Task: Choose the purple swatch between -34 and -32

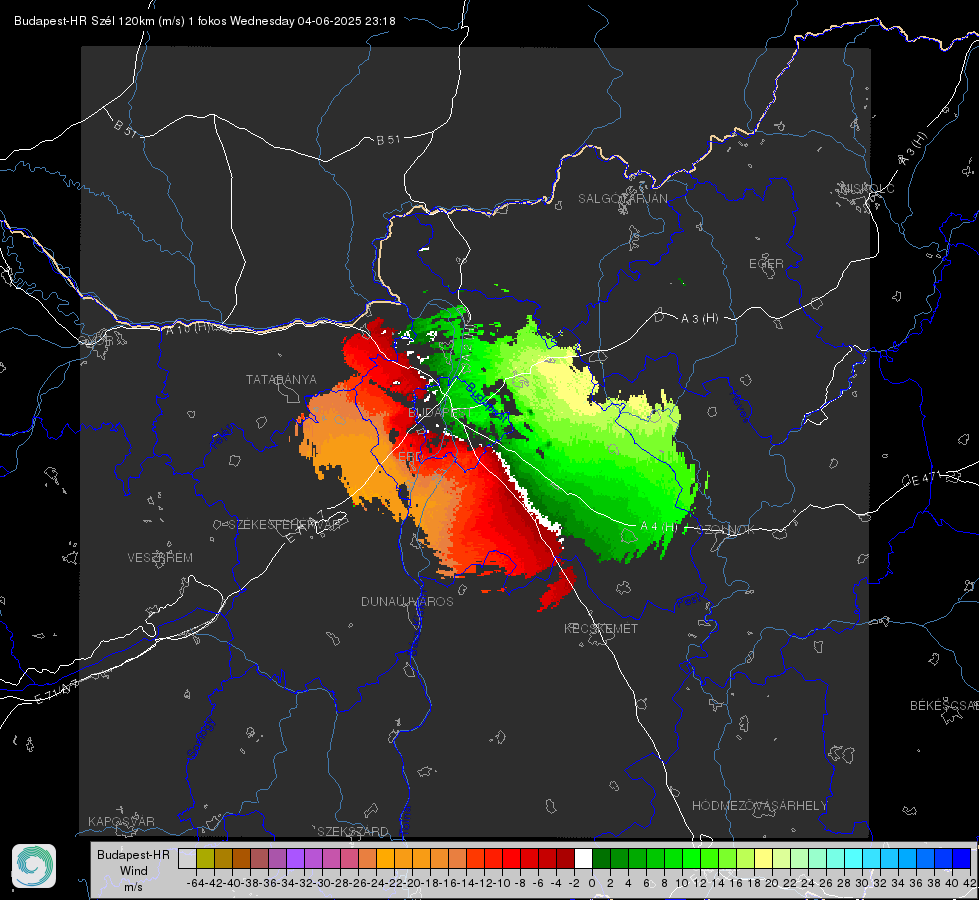Action: coord(295,858)
